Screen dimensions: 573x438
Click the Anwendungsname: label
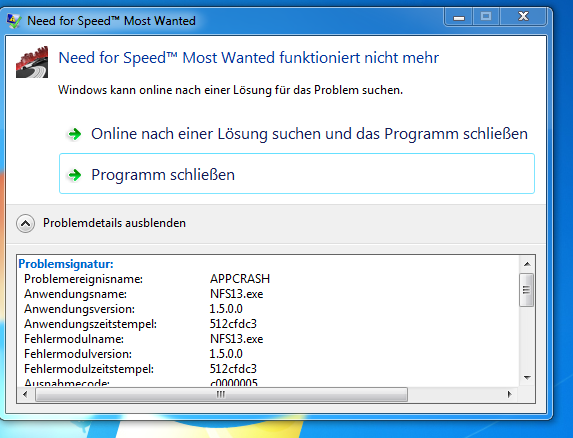click(75, 294)
